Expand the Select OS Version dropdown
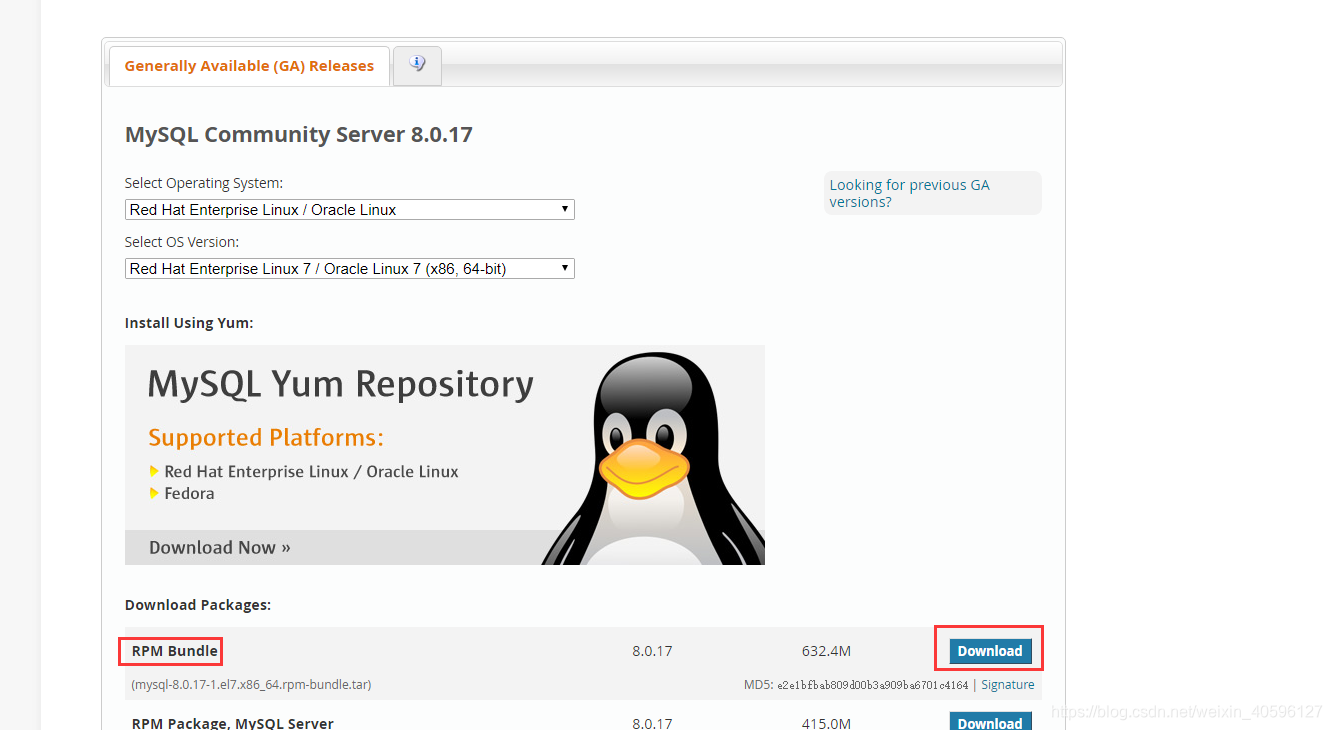The height and width of the screenshot is (730, 1332). [350, 269]
